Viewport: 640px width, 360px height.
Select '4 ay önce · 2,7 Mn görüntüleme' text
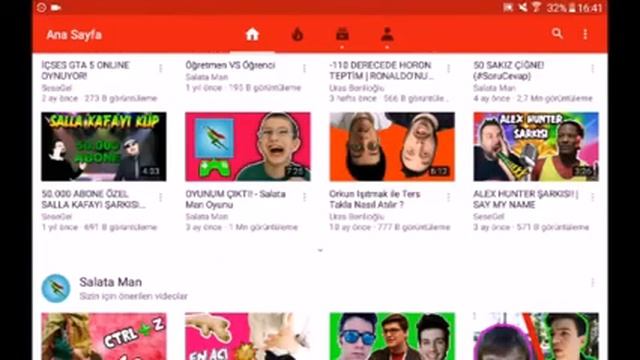point(533,98)
